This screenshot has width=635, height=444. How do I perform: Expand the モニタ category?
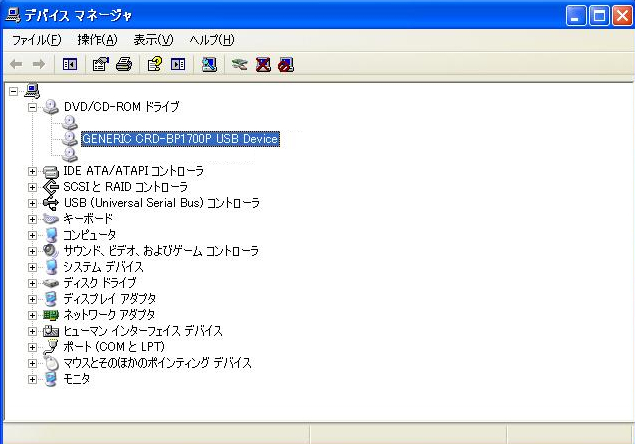click(x=32, y=379)
